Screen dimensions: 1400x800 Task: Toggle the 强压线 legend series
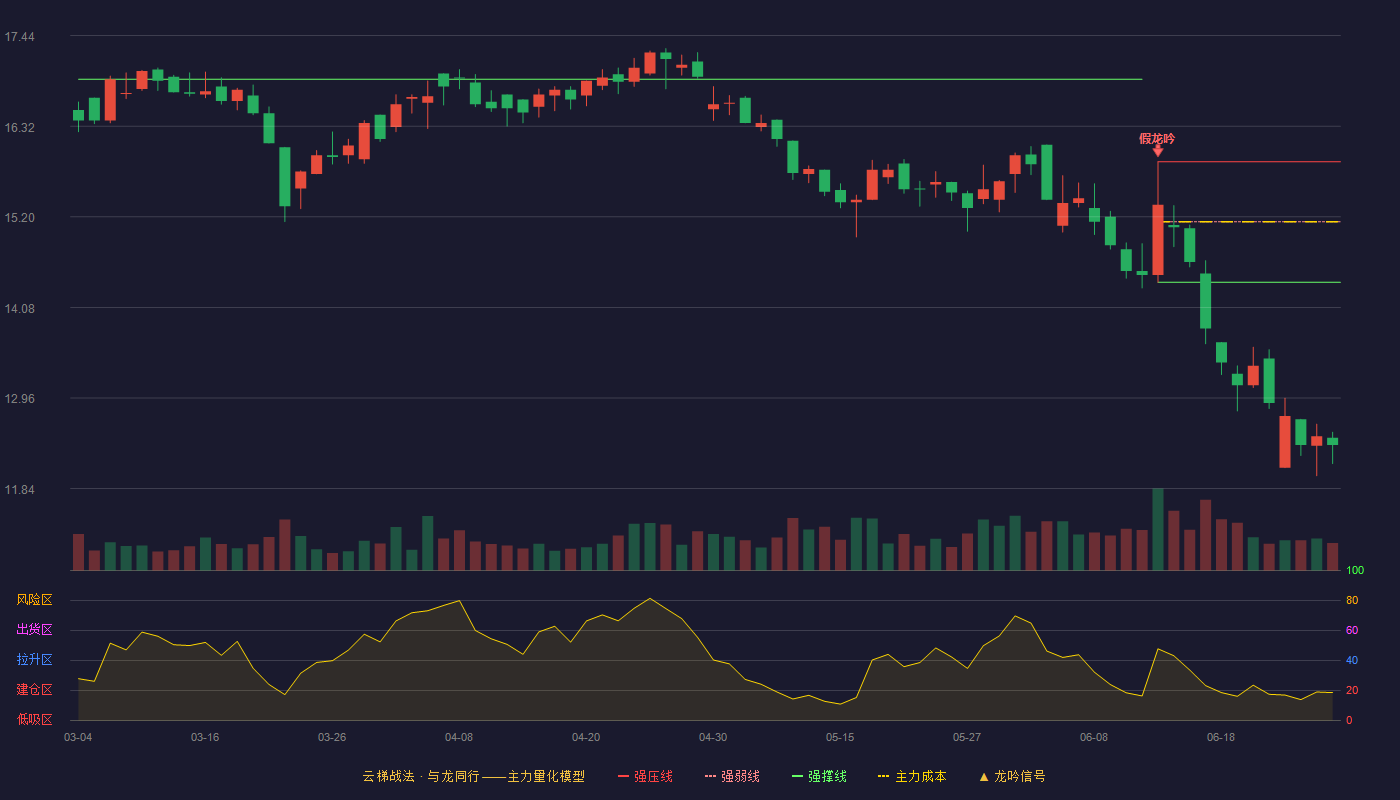click(645, 776)
